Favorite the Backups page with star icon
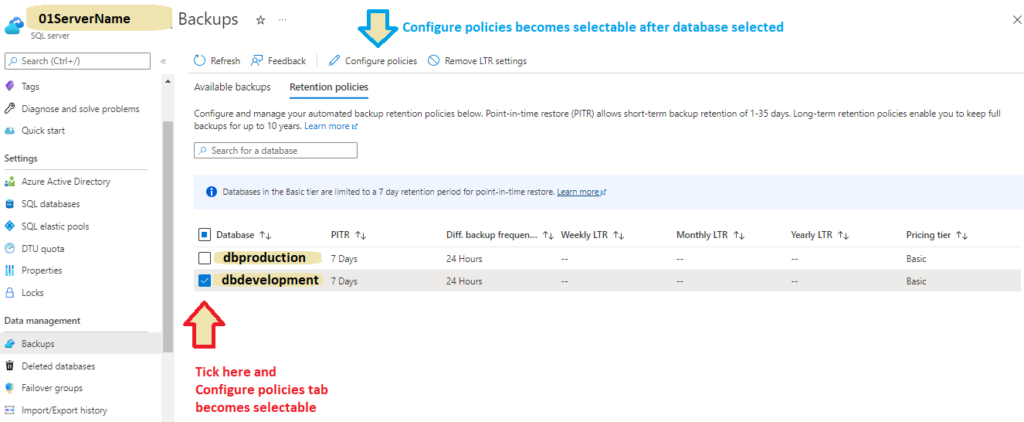 [x=261, y=20]
